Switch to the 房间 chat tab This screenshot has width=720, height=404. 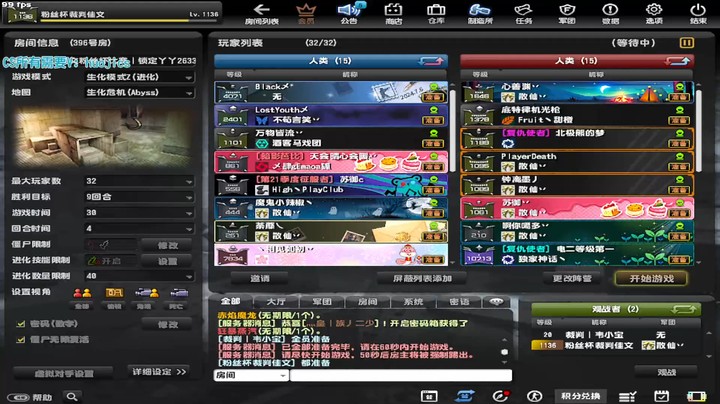[367, 302]
